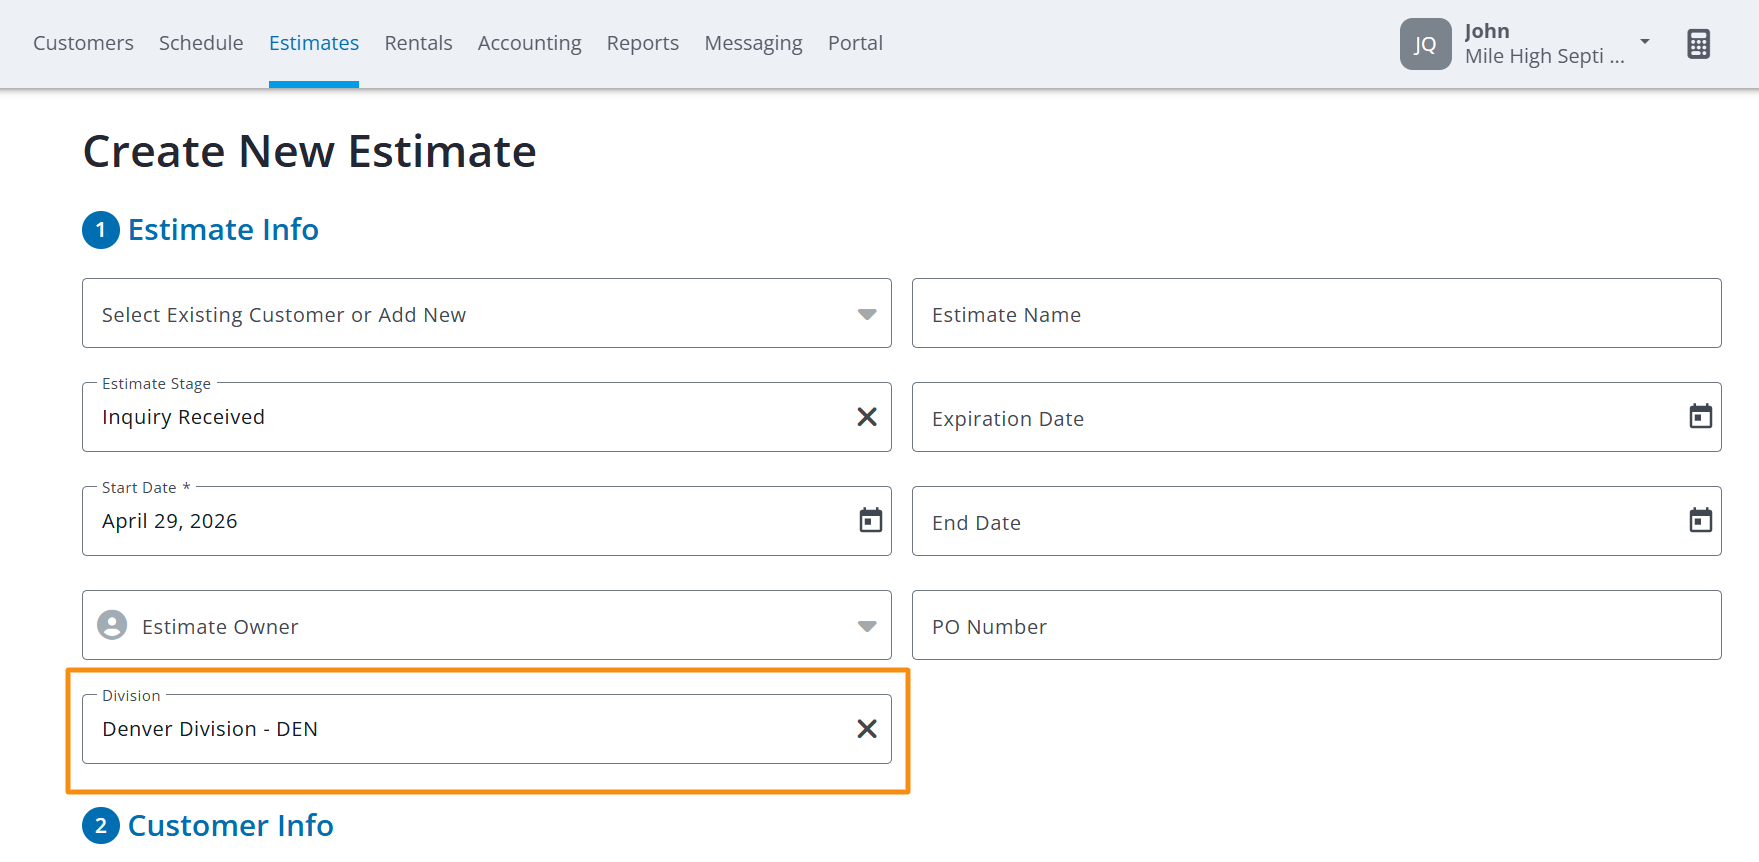
Task: Focus the Estimate Name field
Action: (x=1316, y=313)
